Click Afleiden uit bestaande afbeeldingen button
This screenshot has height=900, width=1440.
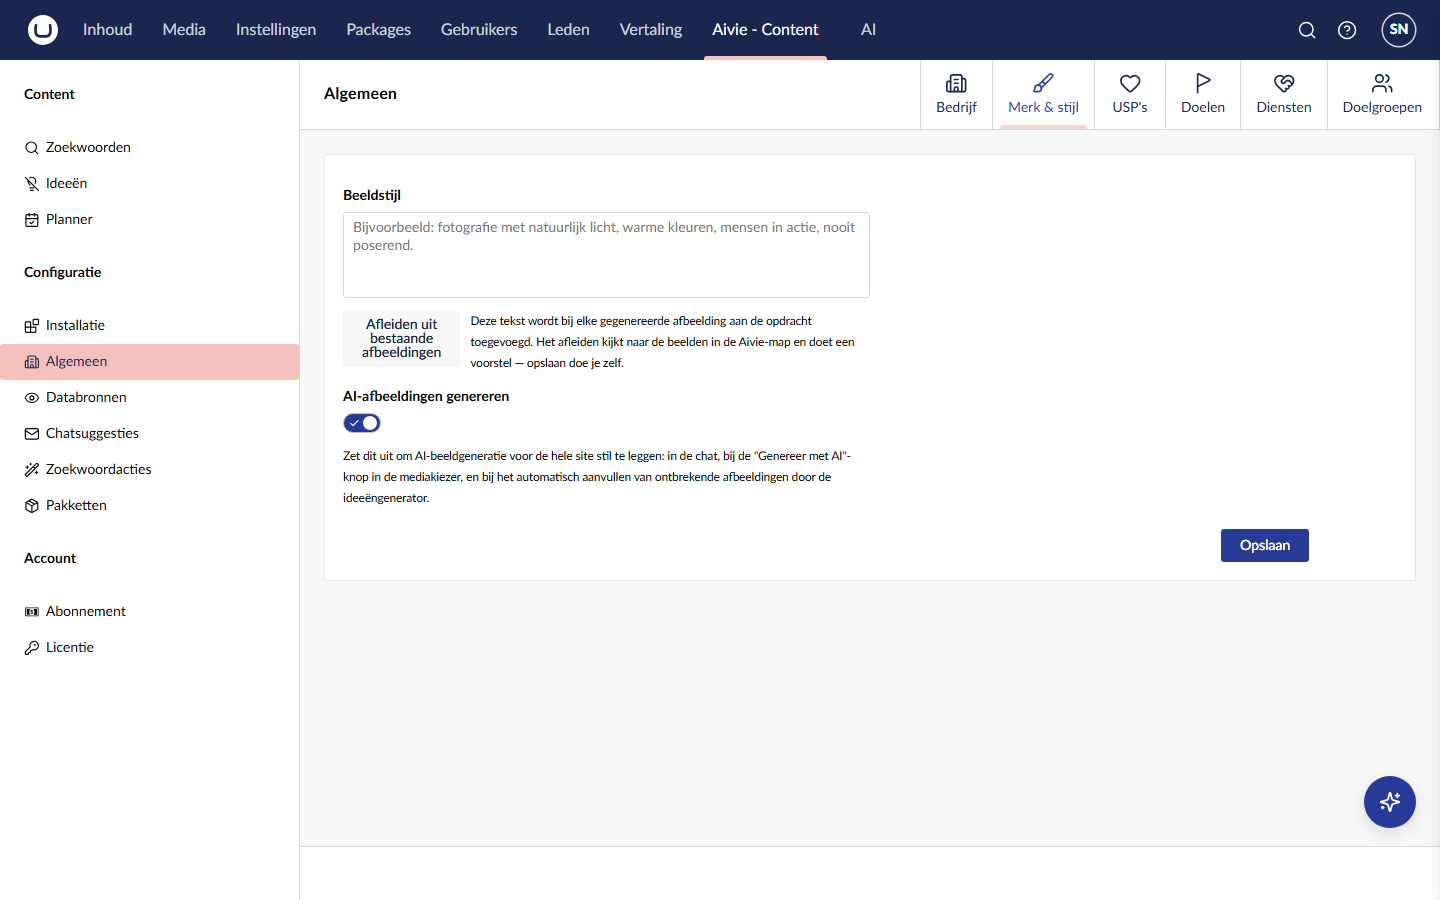coord(401,339)
